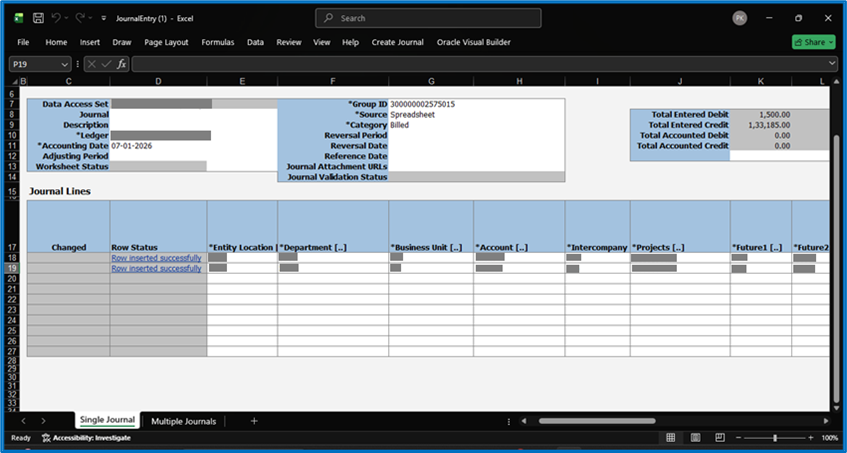Click the Redo arrow icon
This screenshot has width=847, height=453.
pyautogui.click(x=80, y=18)
